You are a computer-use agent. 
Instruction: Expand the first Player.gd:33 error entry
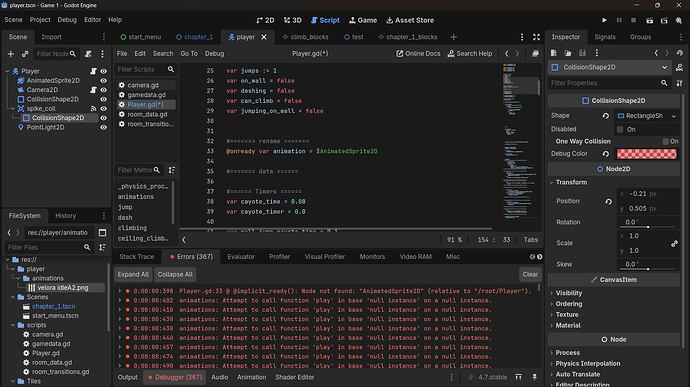click(x=119, y=291)
